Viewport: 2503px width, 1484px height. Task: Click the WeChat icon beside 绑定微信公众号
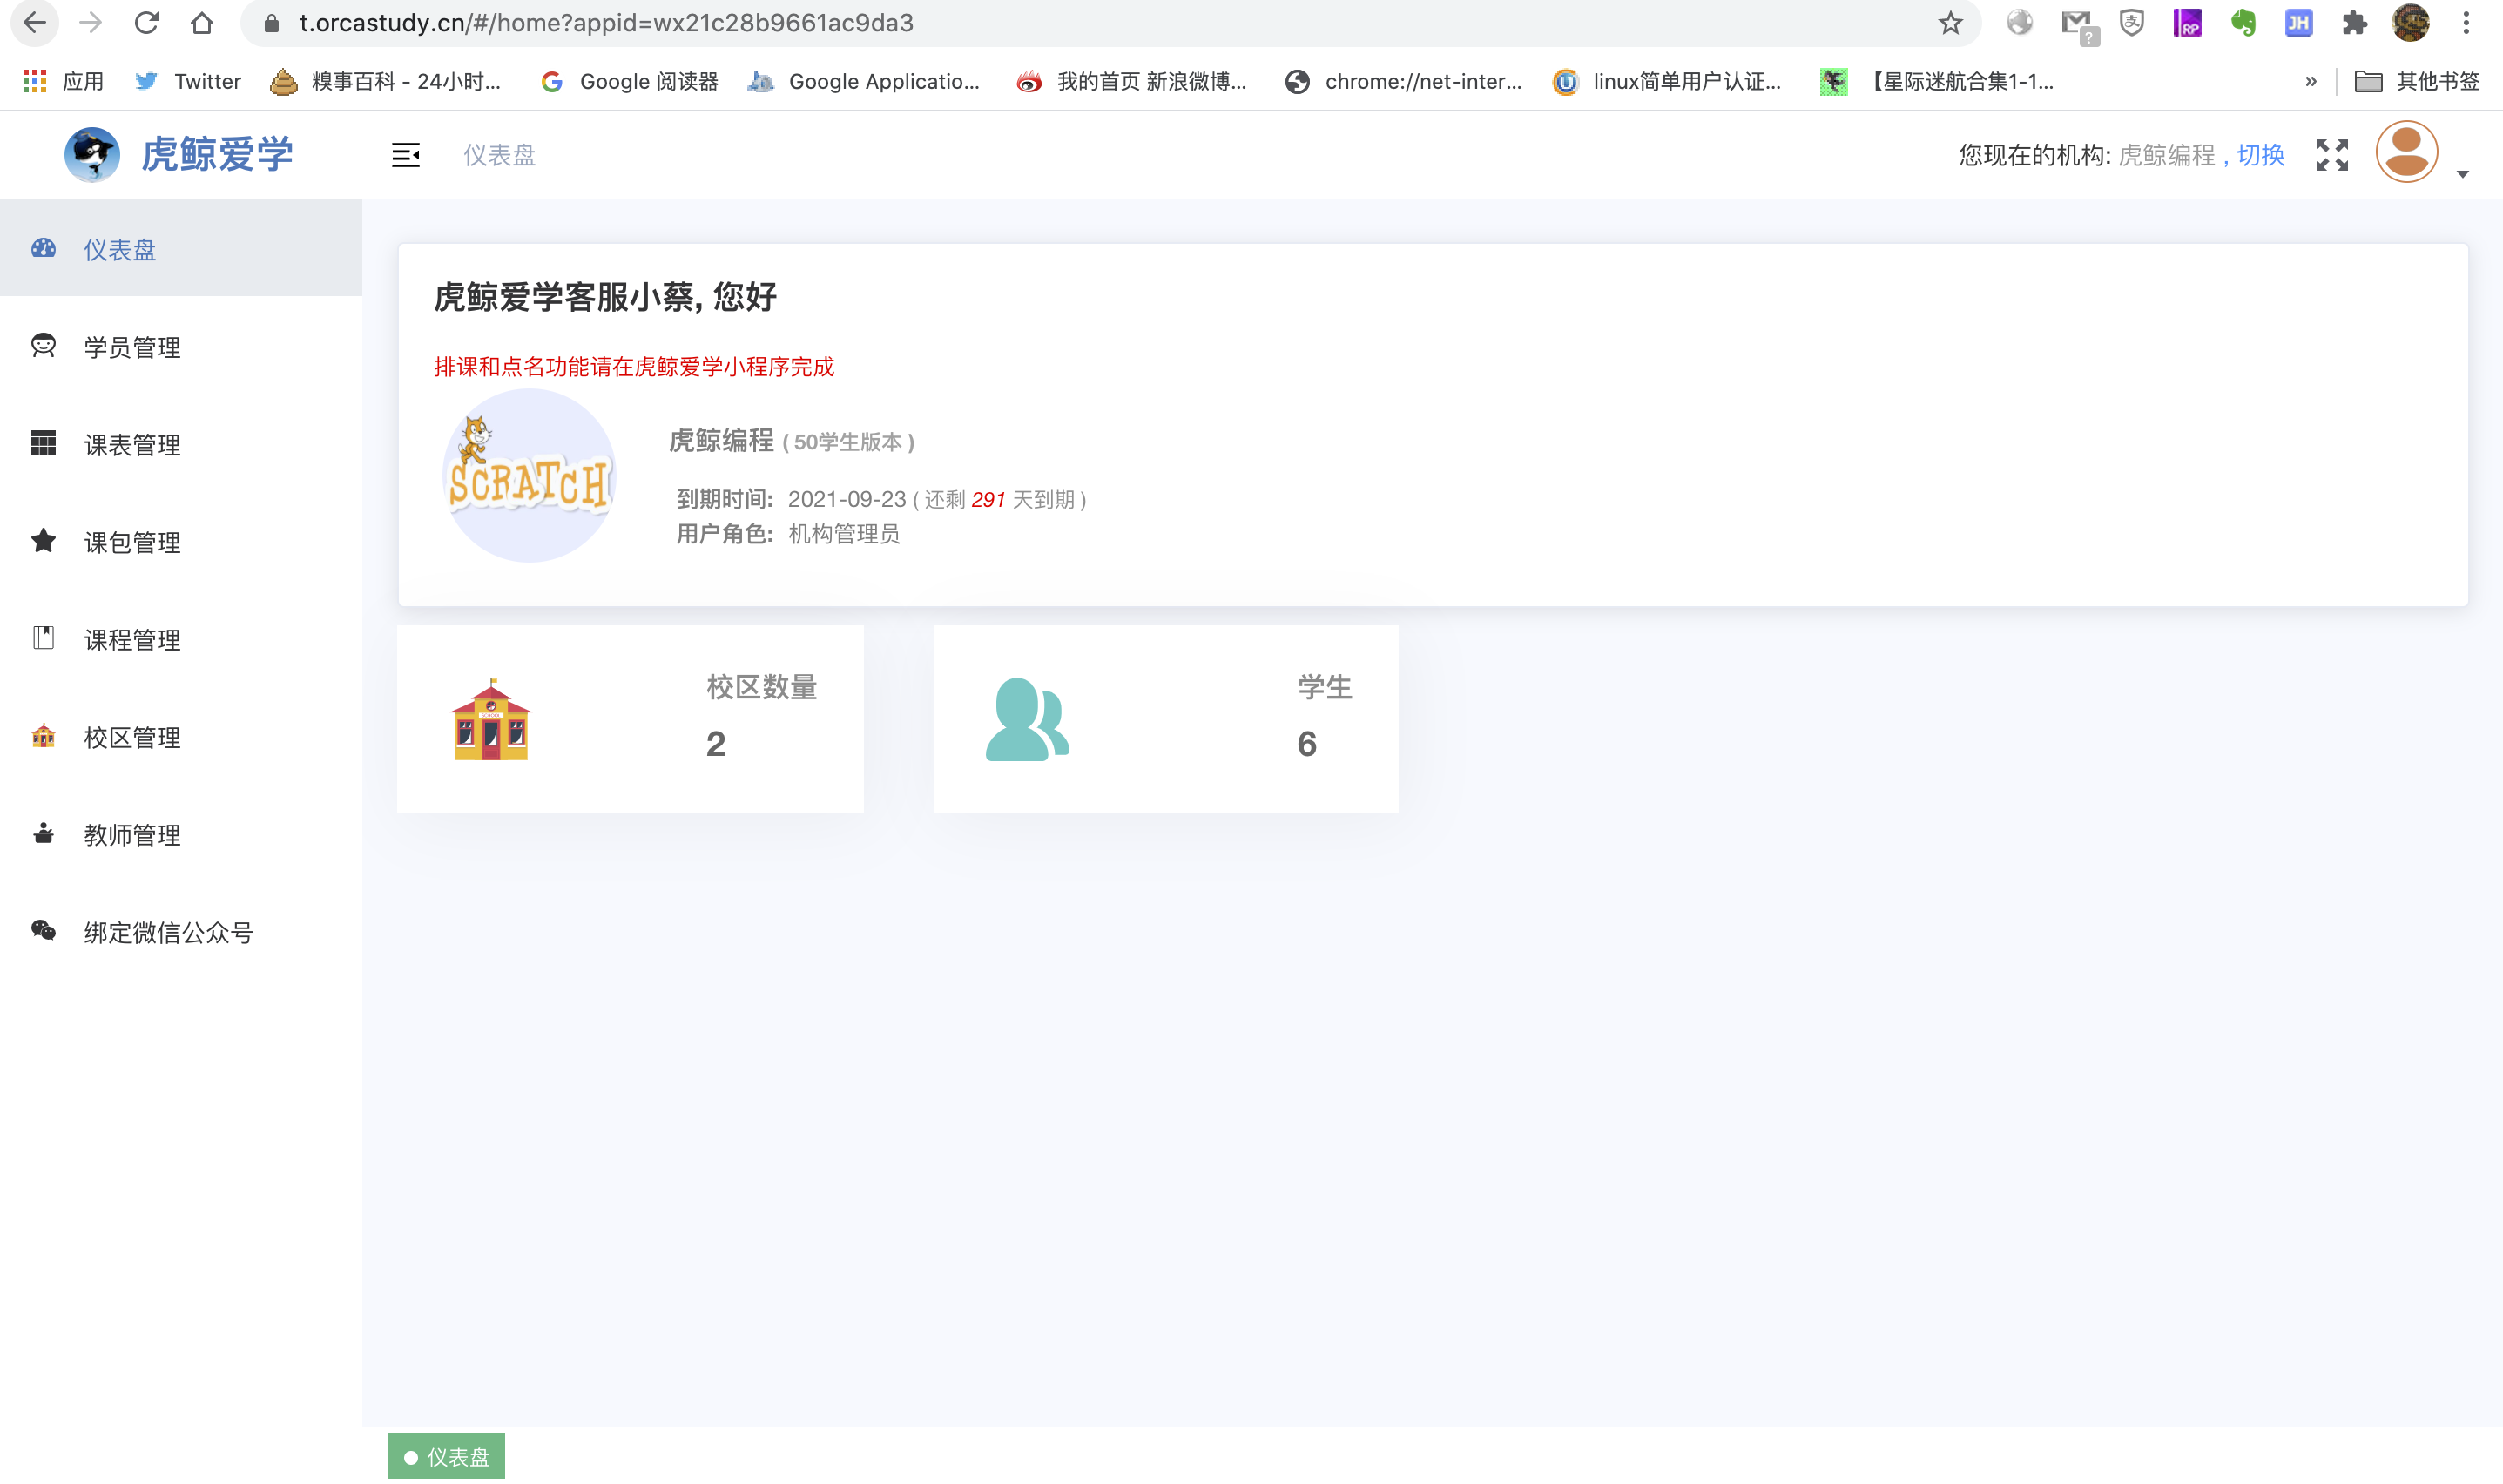click(x=43, y=930)
